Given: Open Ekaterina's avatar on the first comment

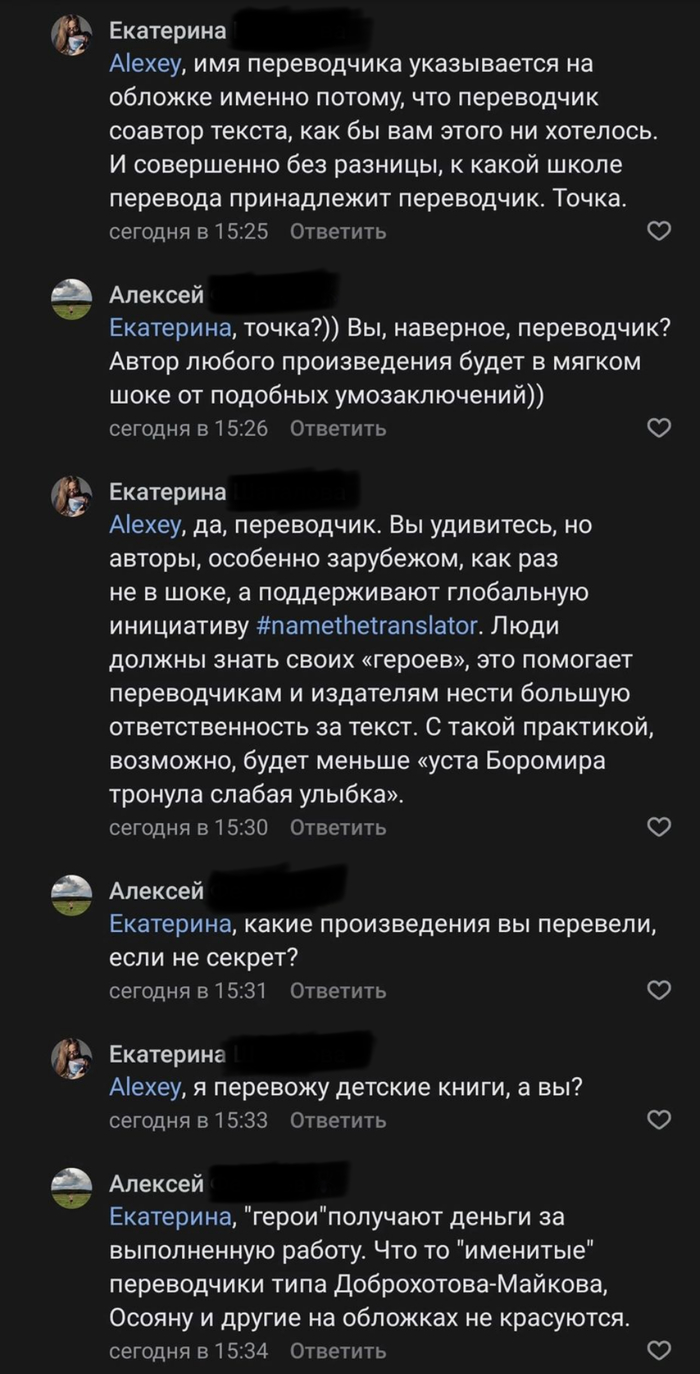Looking at the screenshot, I should tap(72, 37).
